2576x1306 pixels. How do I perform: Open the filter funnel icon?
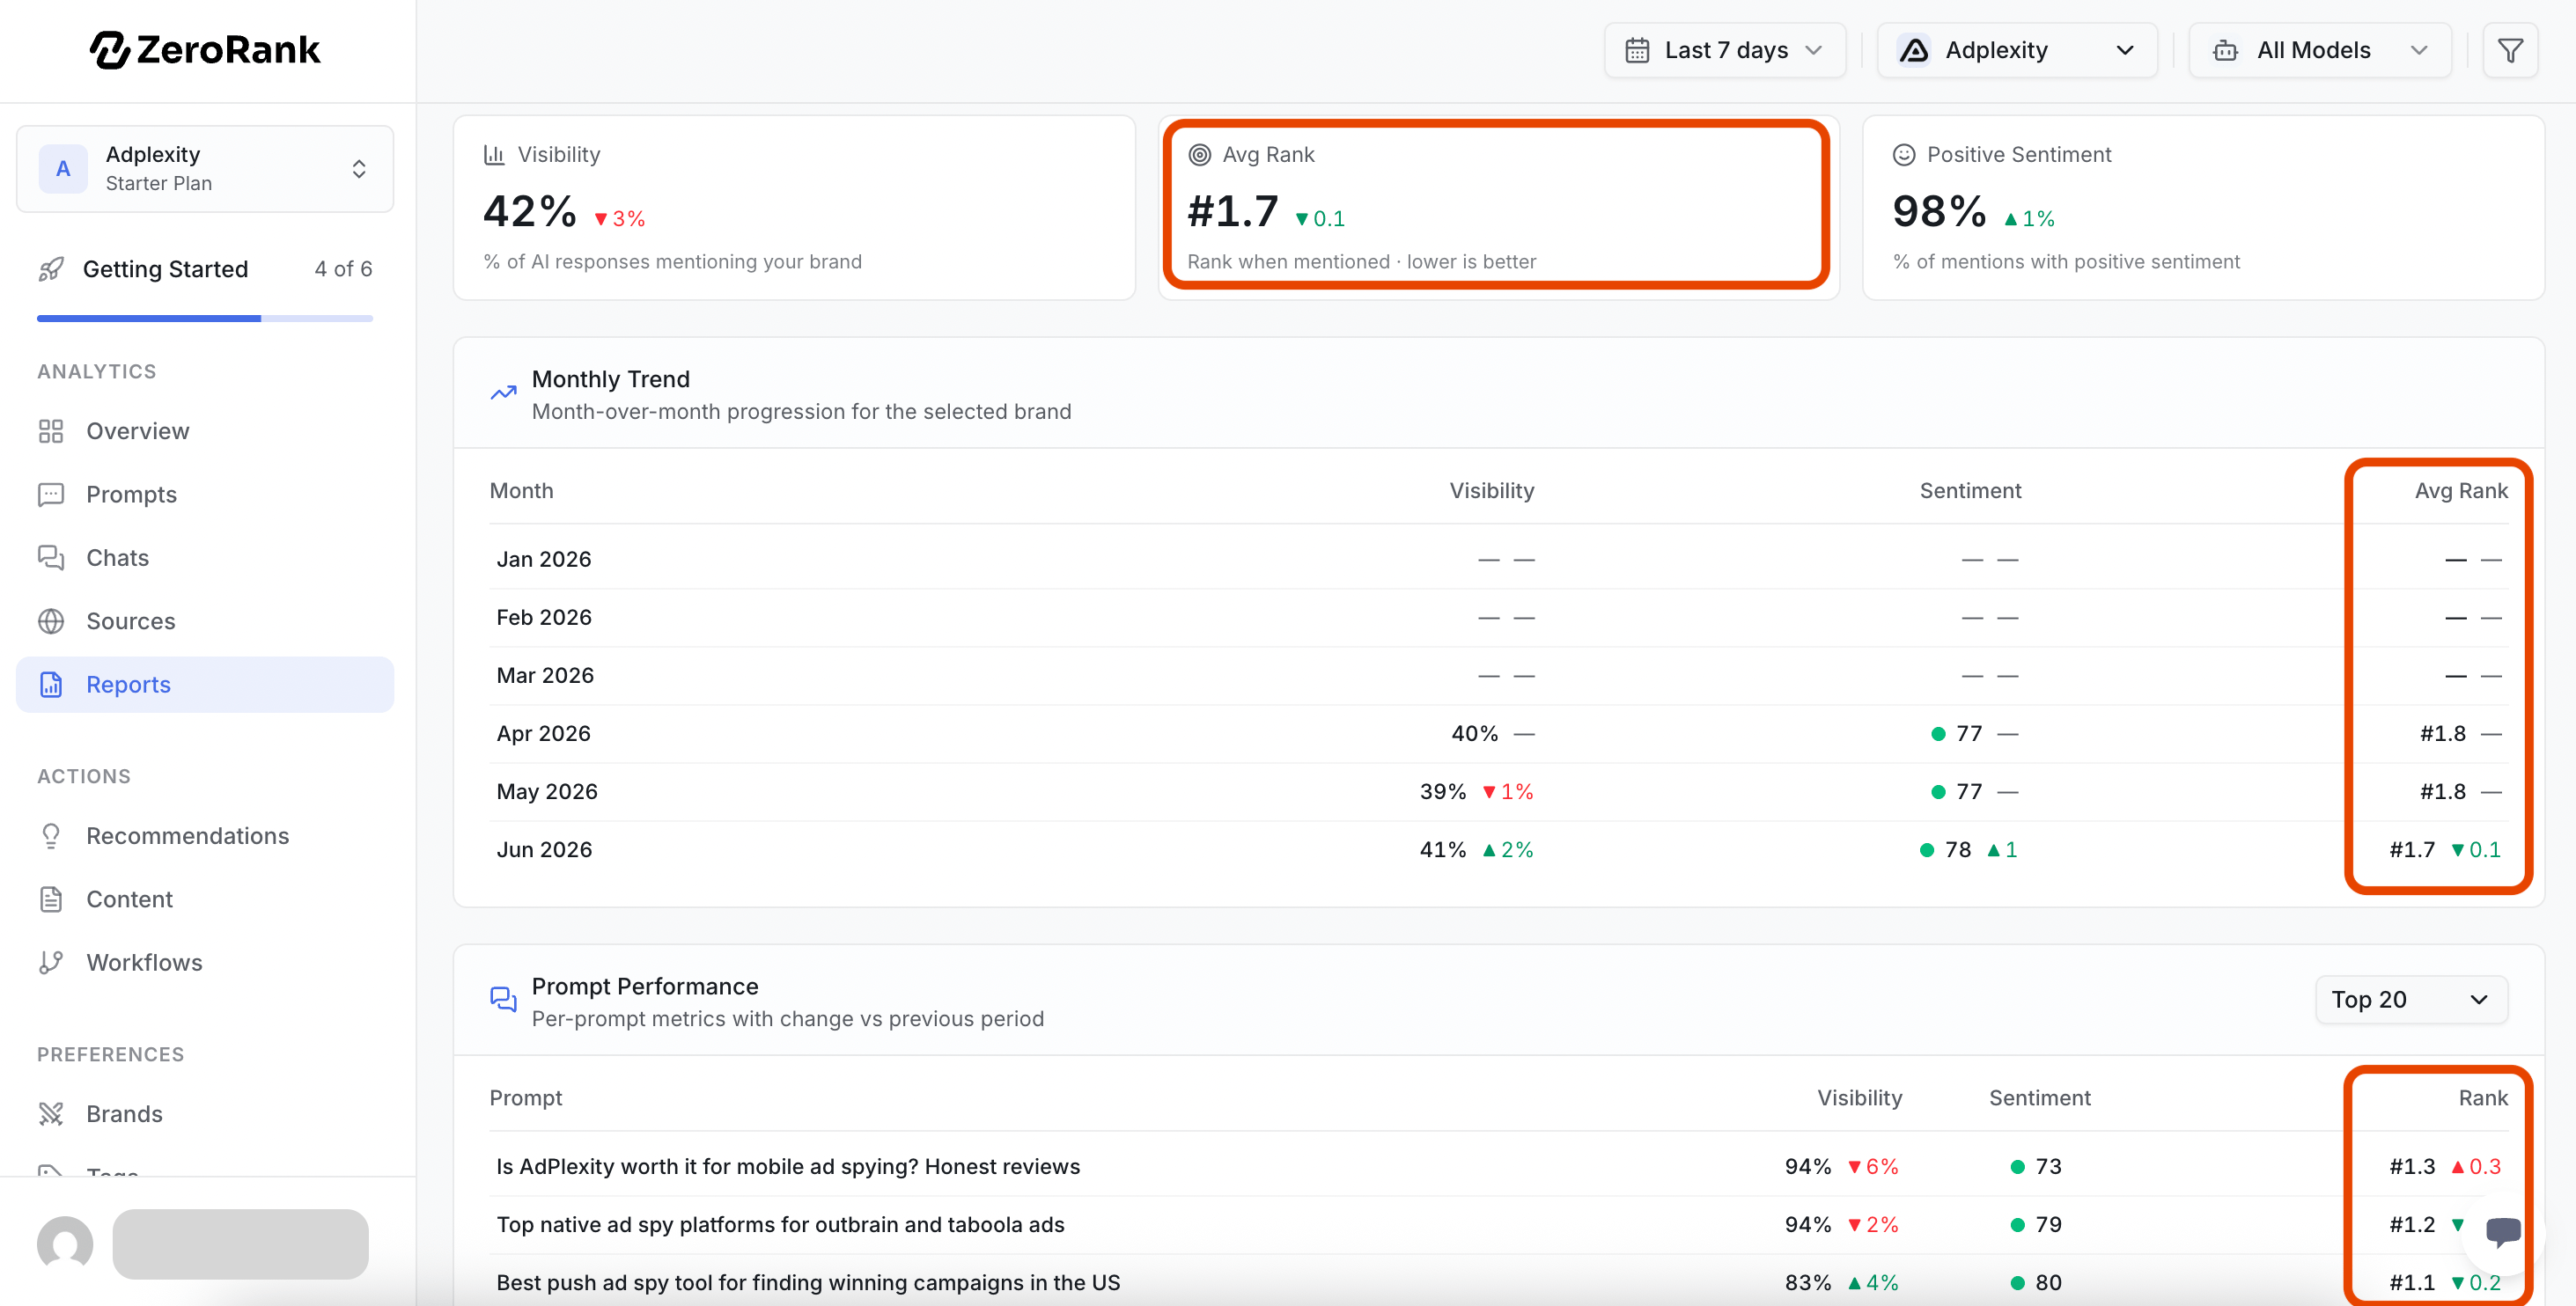click(2510, 50)
